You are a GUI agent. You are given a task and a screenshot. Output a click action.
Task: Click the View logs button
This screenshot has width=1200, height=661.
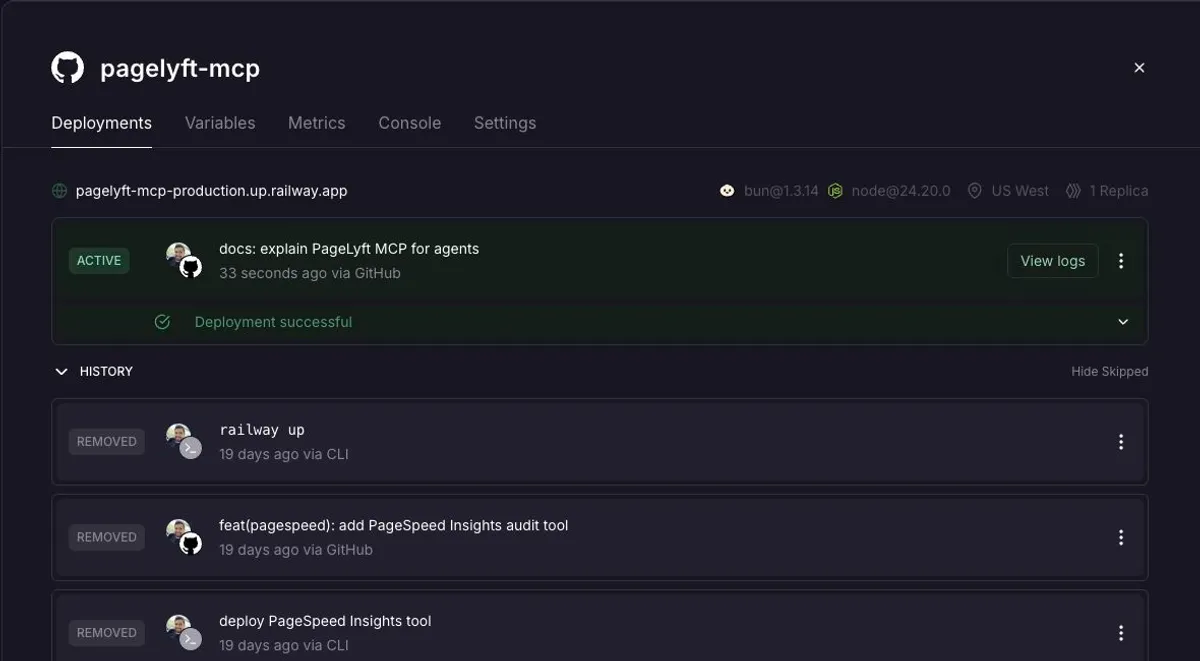(x=1053, y=261)
